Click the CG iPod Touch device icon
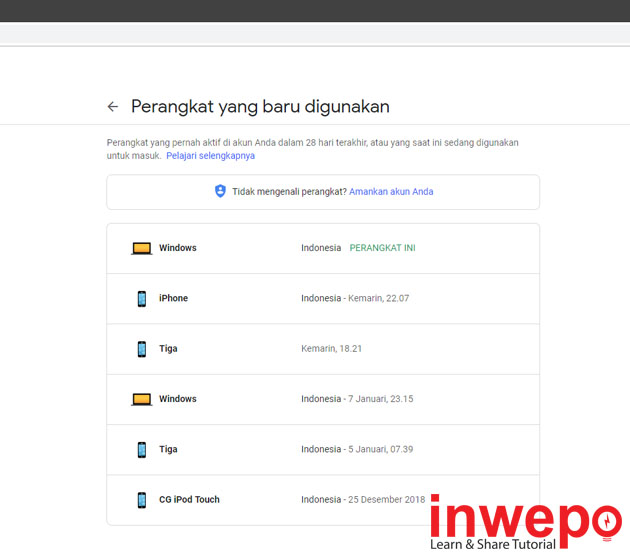 click(141, 500)
